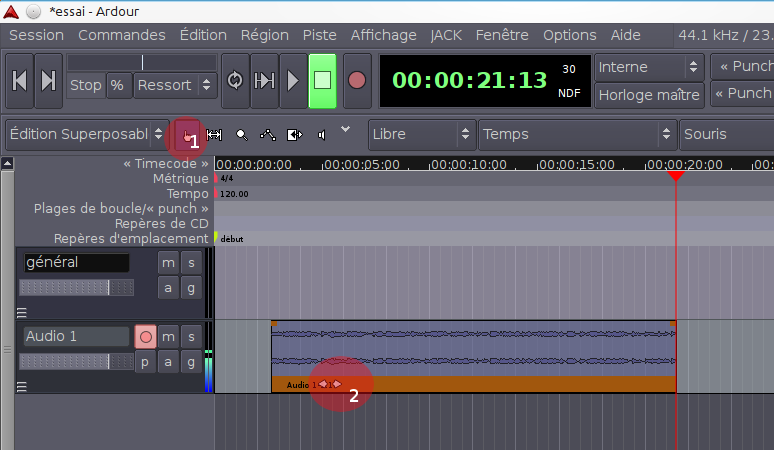Select the Audio 1 region waveform
Screen dimensions: 774x450
pyautogui.click(x=474, y=348)
